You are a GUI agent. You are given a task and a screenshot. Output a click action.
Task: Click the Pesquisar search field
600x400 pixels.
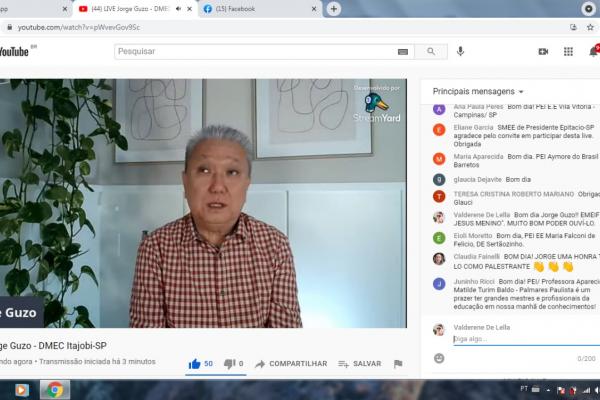click(255, 51)
